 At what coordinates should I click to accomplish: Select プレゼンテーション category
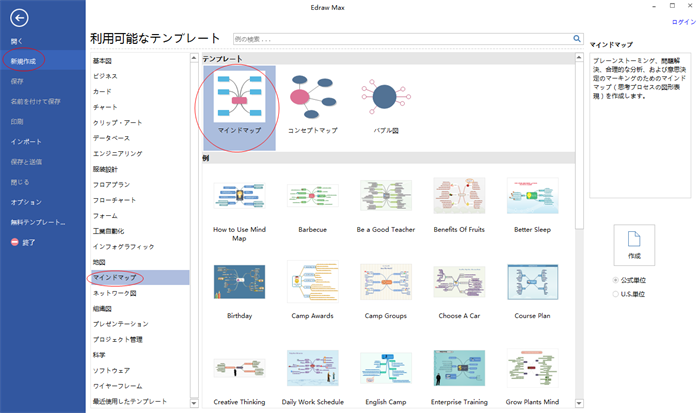pyautogui.click(x=121, y=324)
